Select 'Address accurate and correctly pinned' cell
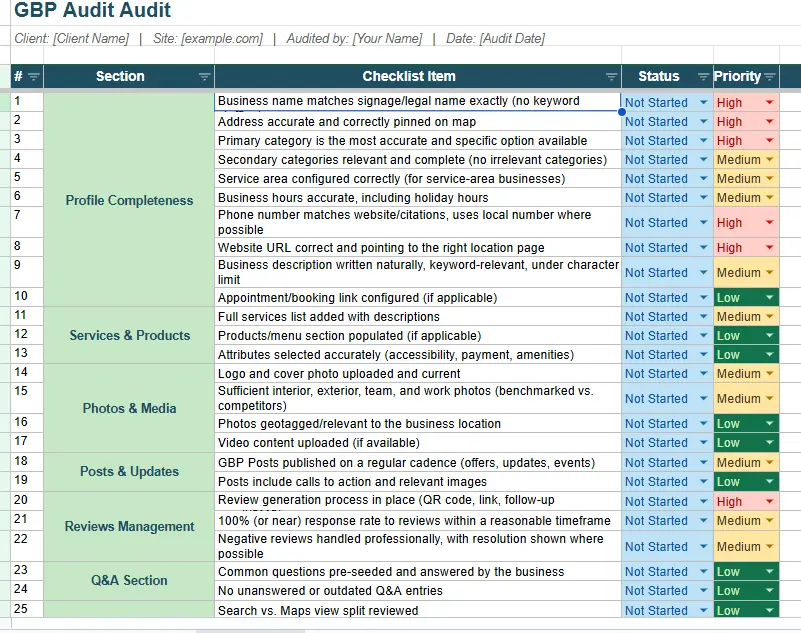Screen dimensions: 801x633 click(x=417, y=122)
